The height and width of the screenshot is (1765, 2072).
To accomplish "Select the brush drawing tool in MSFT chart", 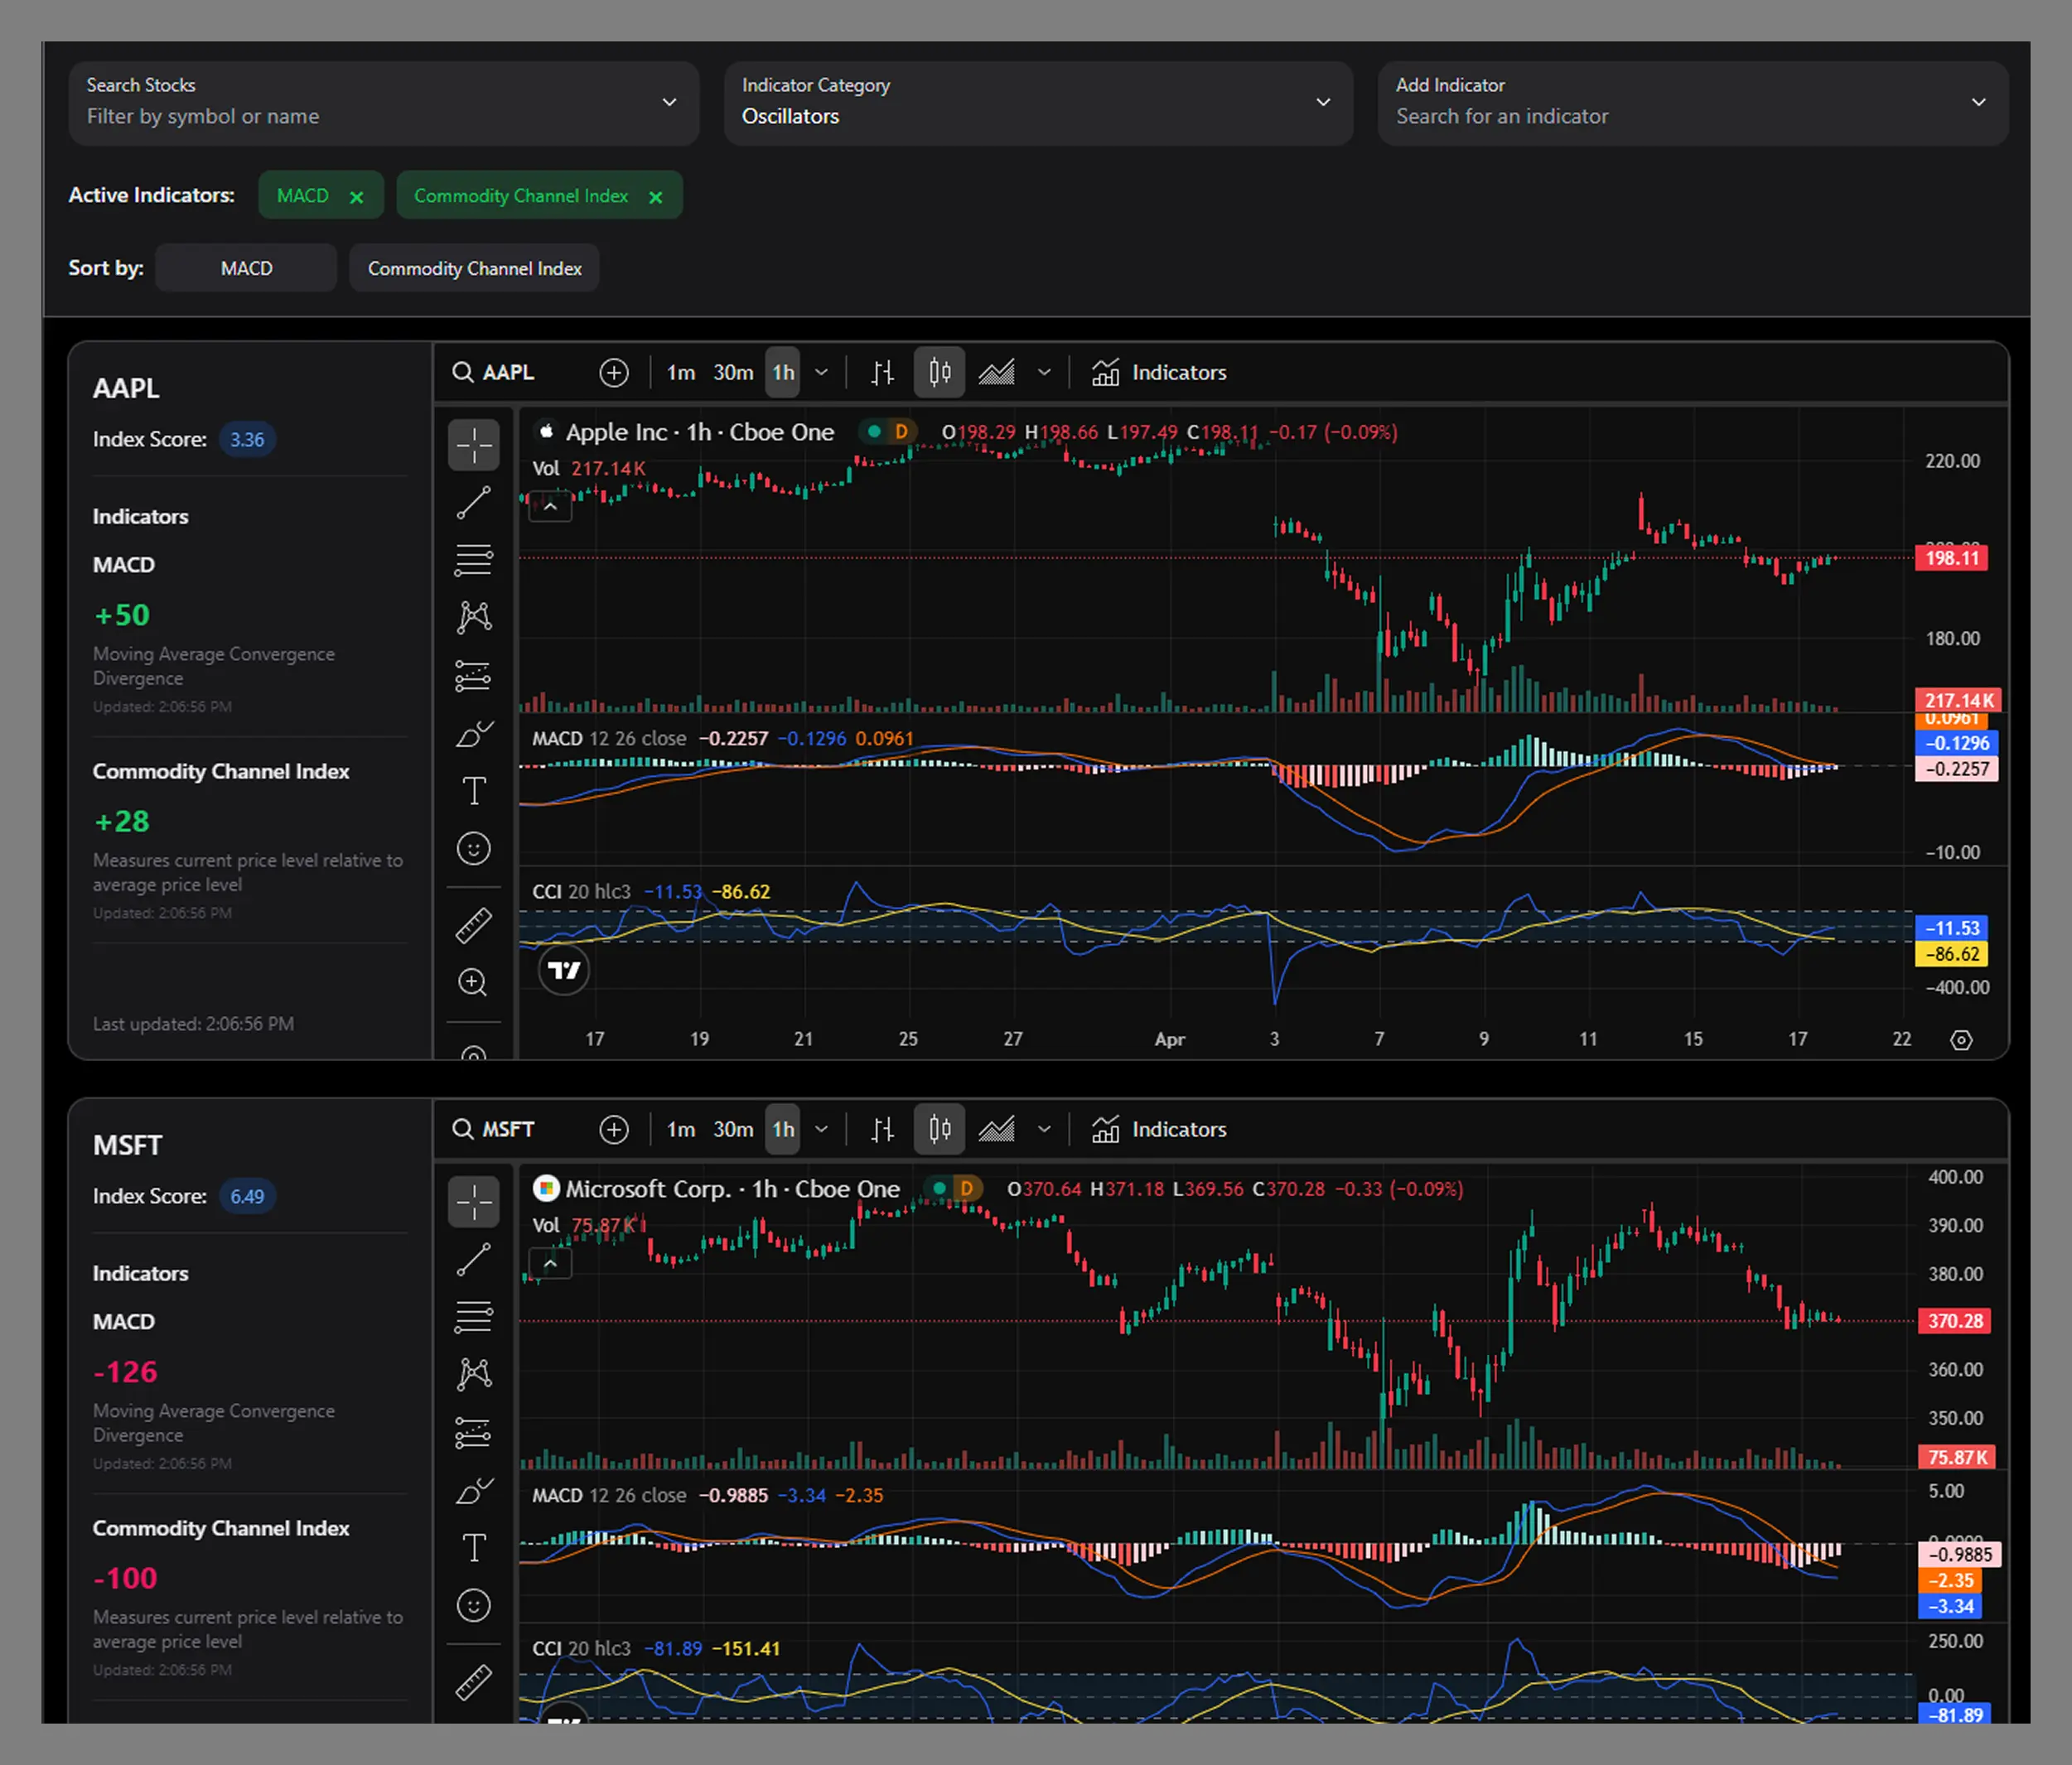I will (x=474, y=1491).
